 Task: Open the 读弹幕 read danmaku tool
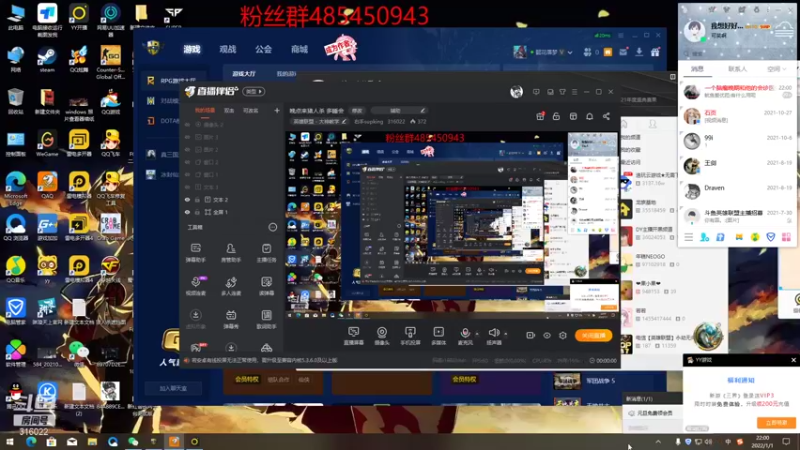tap(266, 286)
